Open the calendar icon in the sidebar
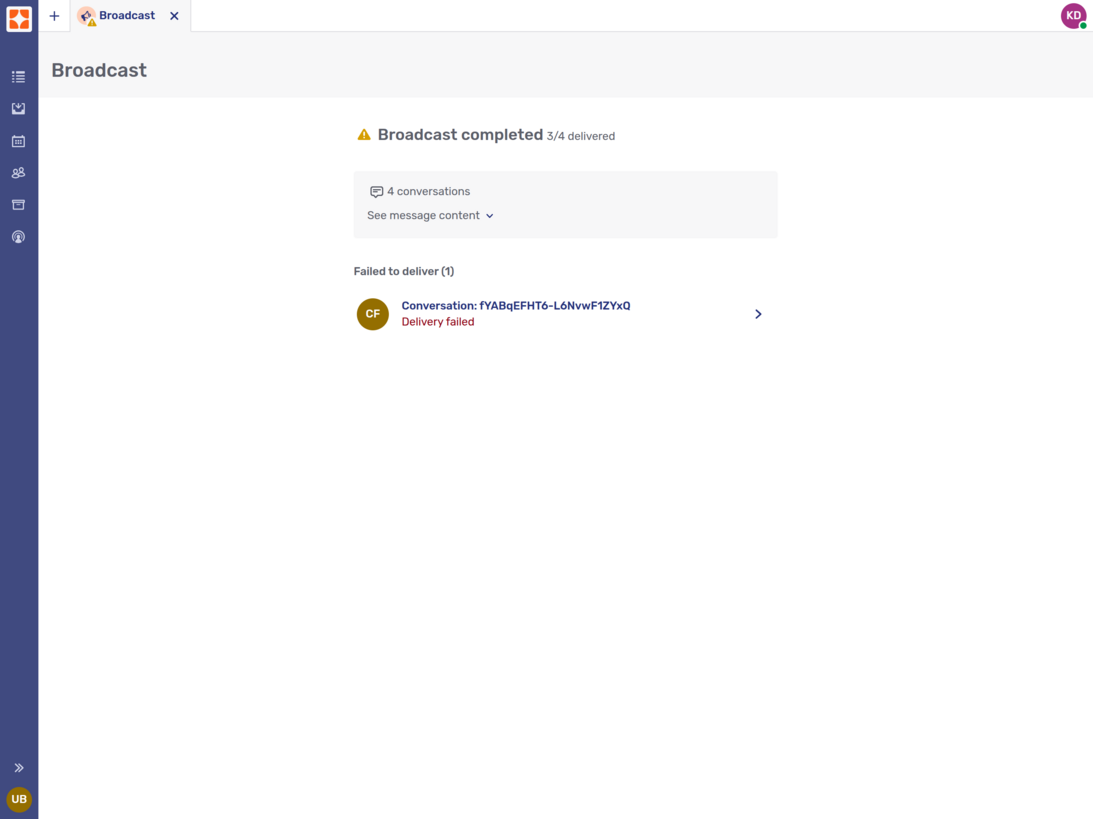 [x=18, y=141]
